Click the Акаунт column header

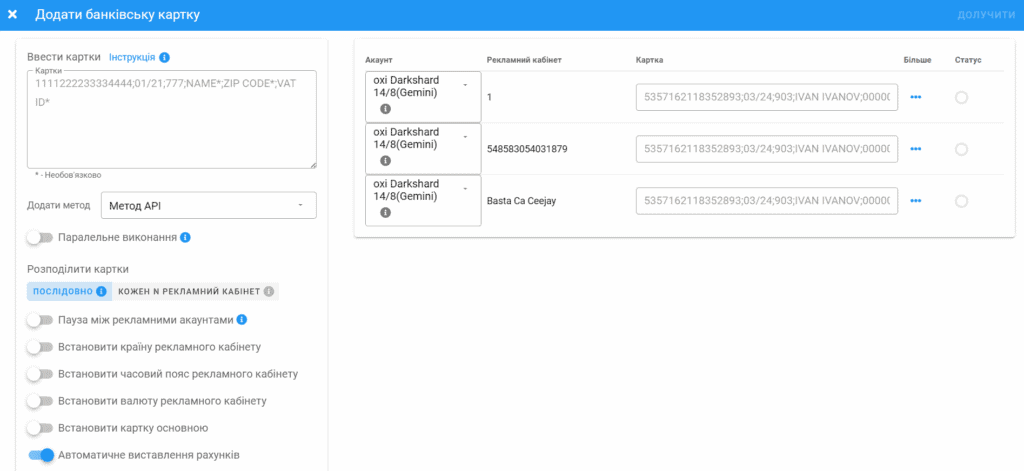pyautogui.click(x=379, y=60)
